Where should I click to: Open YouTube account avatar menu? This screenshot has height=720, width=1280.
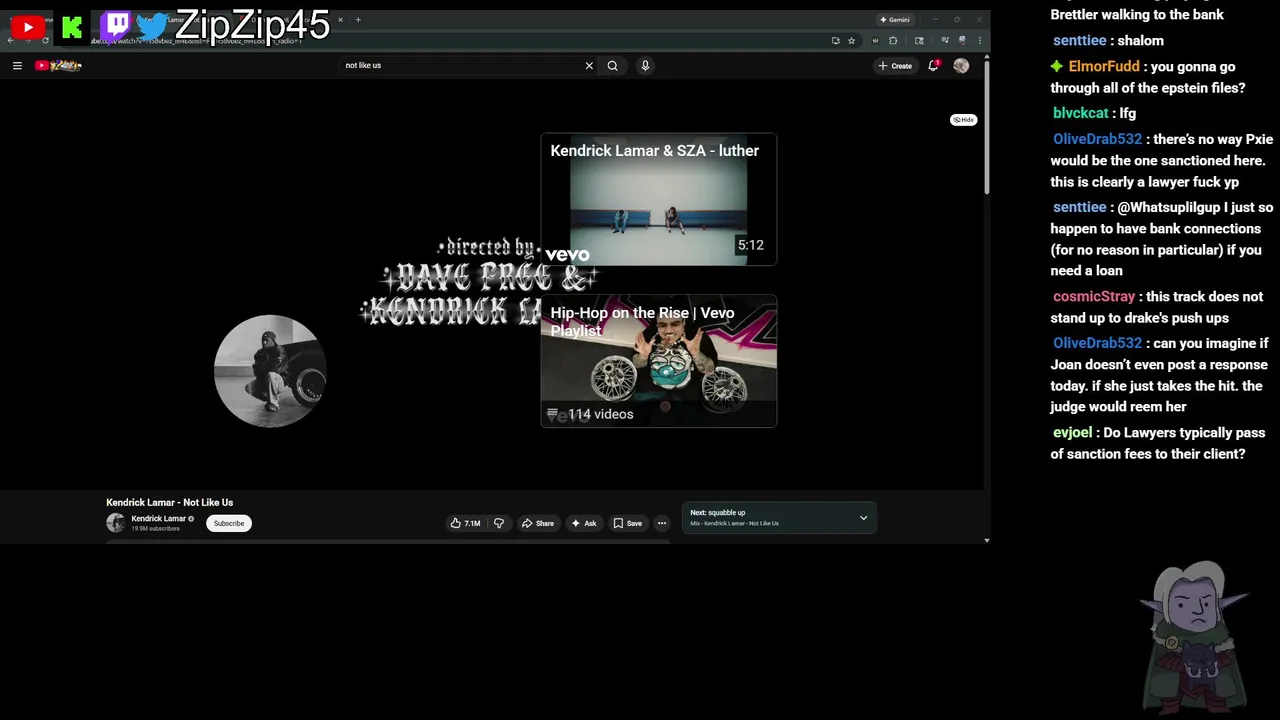click(961, 65)
